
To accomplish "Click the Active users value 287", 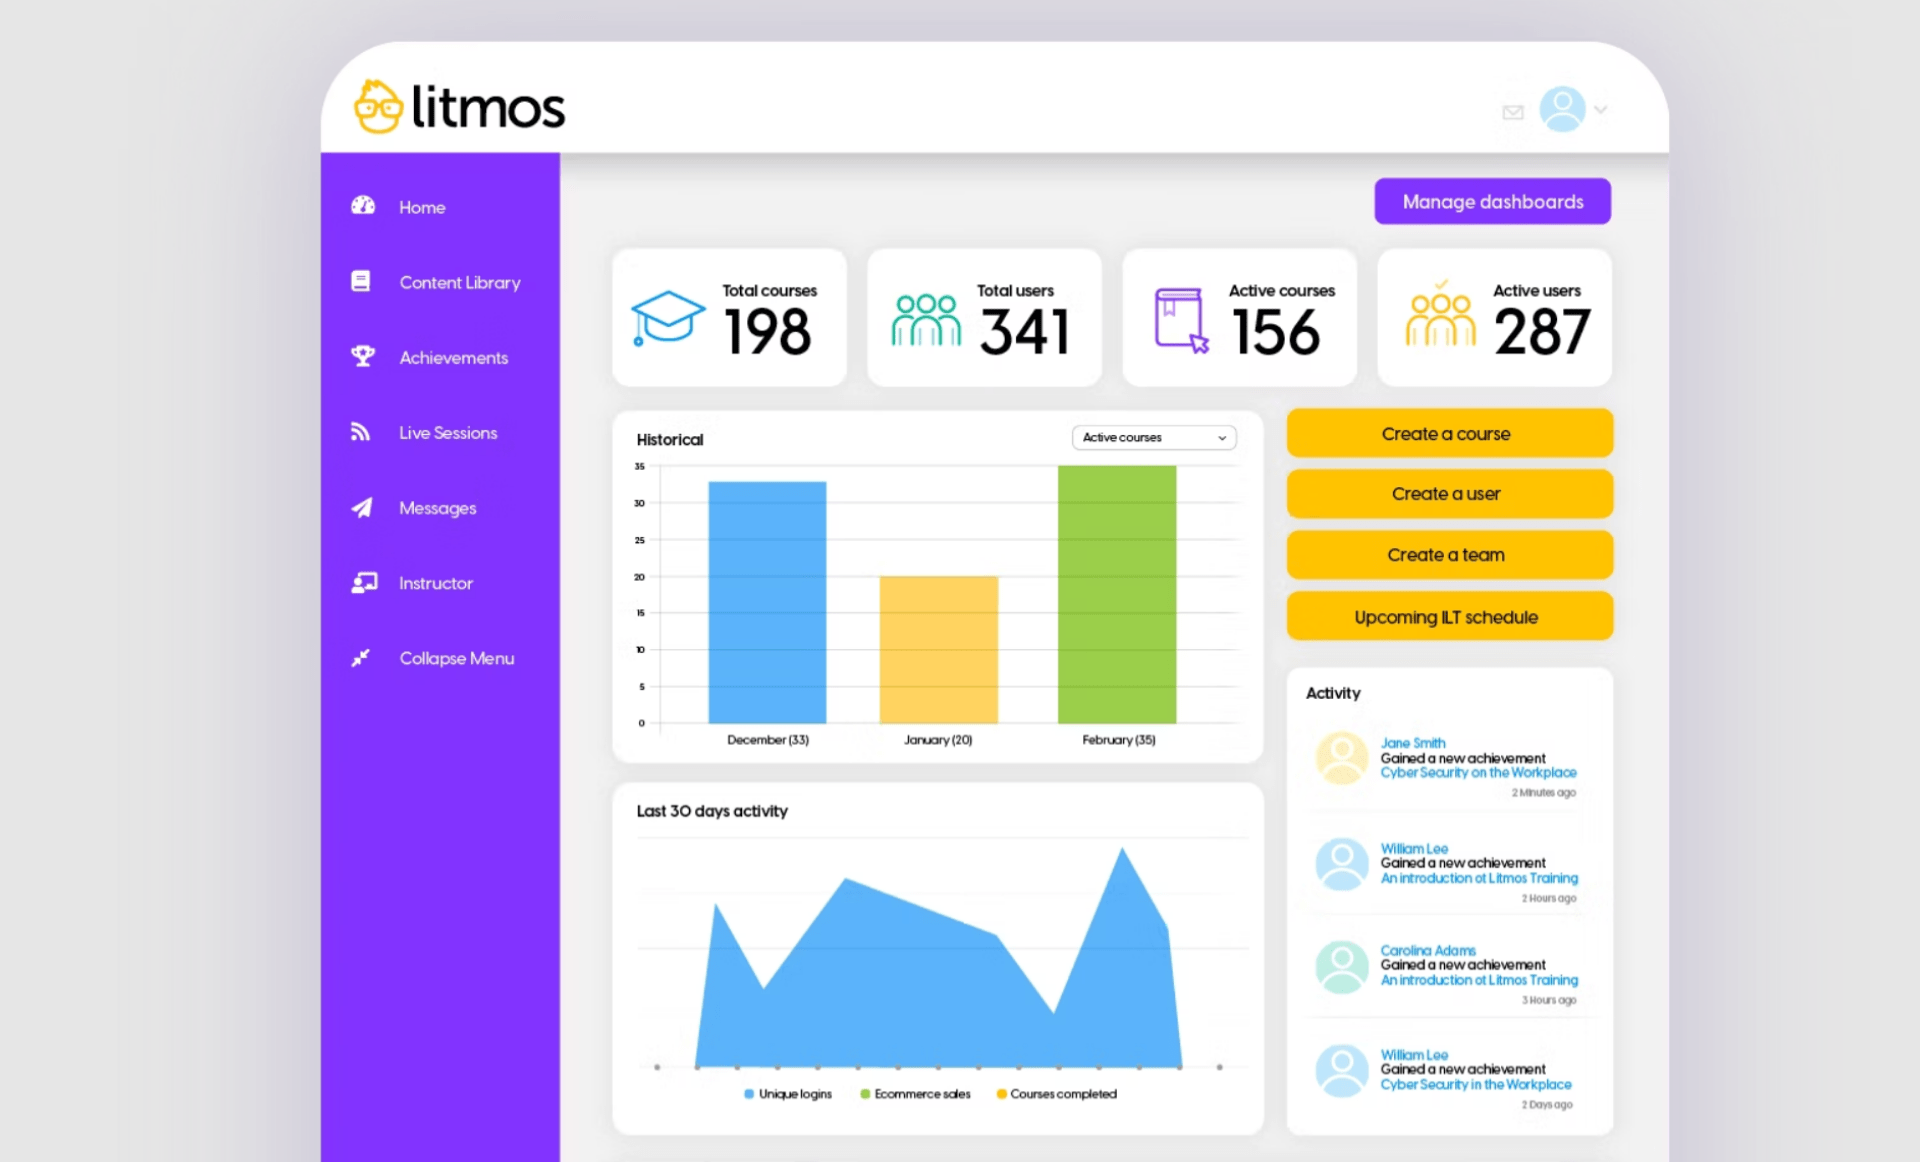I will pos(1541,332).
